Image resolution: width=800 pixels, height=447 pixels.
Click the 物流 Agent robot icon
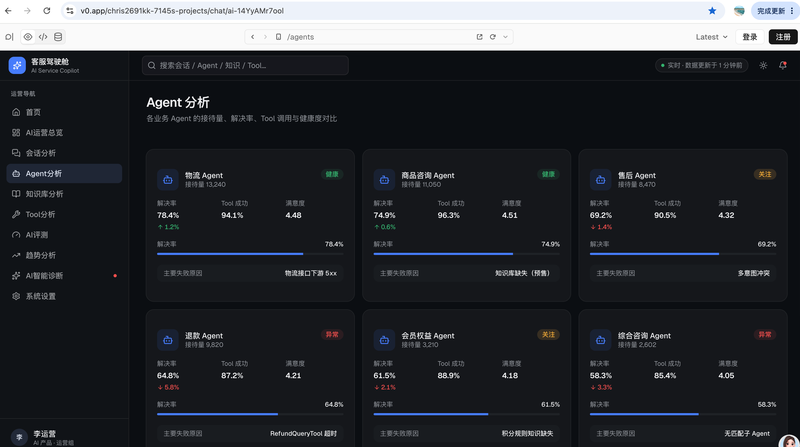click(x=168, y=180)
